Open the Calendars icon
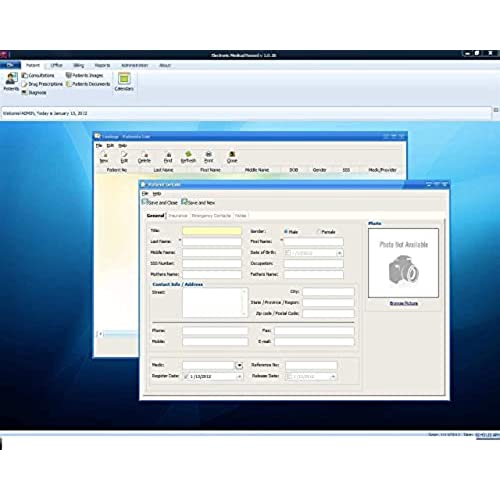This screenshot has width=500, height=500. click(124, 82)
